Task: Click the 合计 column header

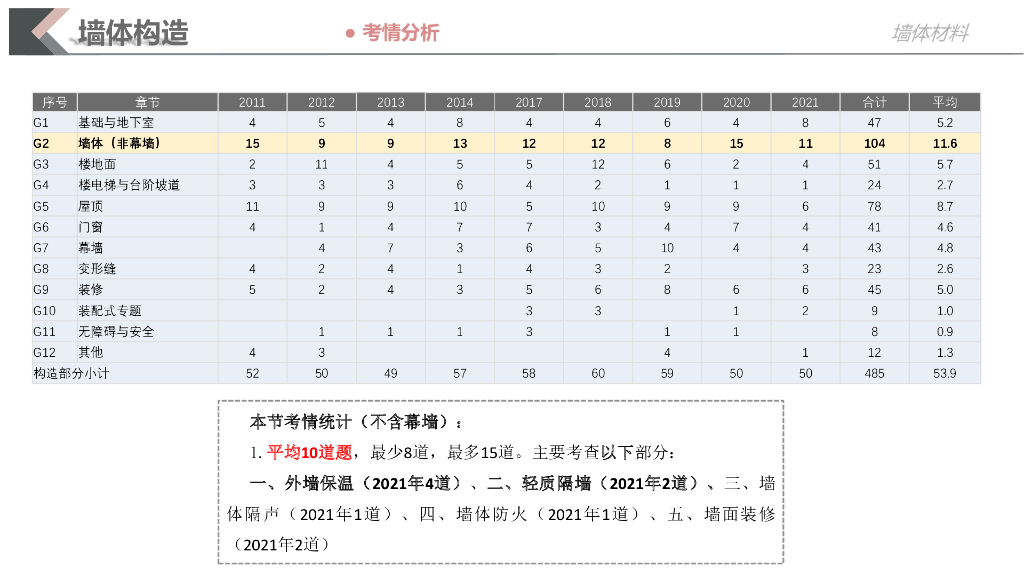Action: click(874, 102)
